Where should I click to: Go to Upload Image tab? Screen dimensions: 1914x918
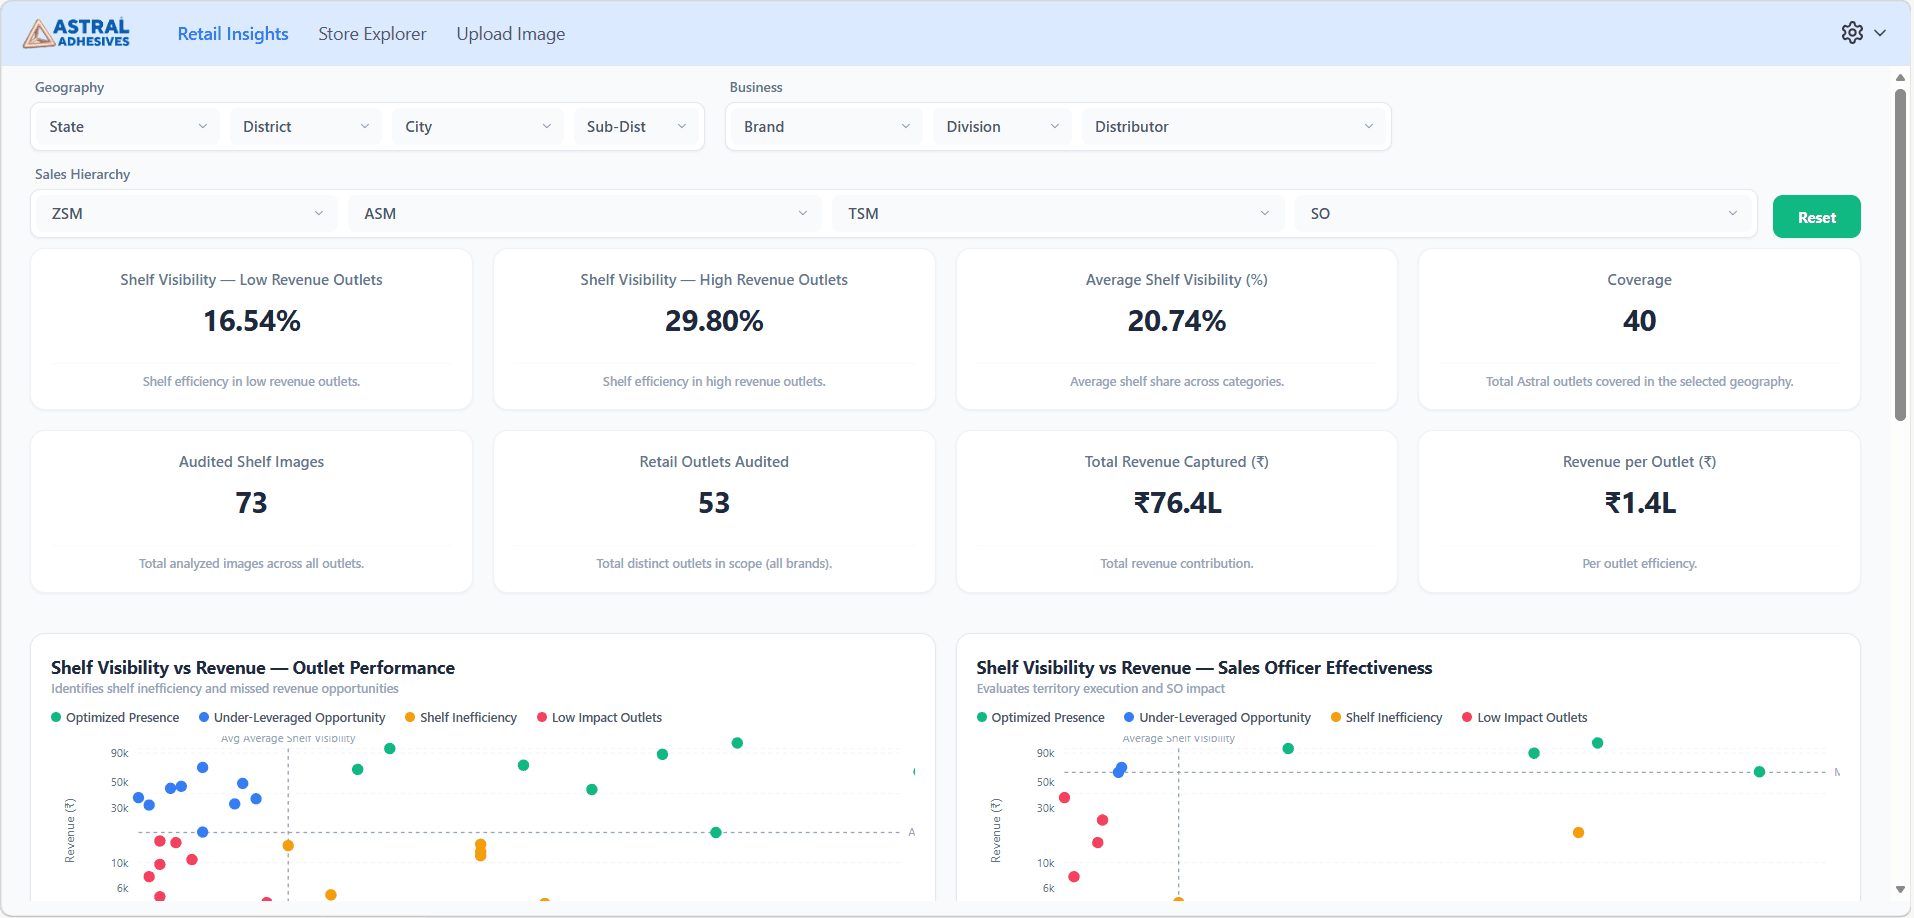[511, 34]
